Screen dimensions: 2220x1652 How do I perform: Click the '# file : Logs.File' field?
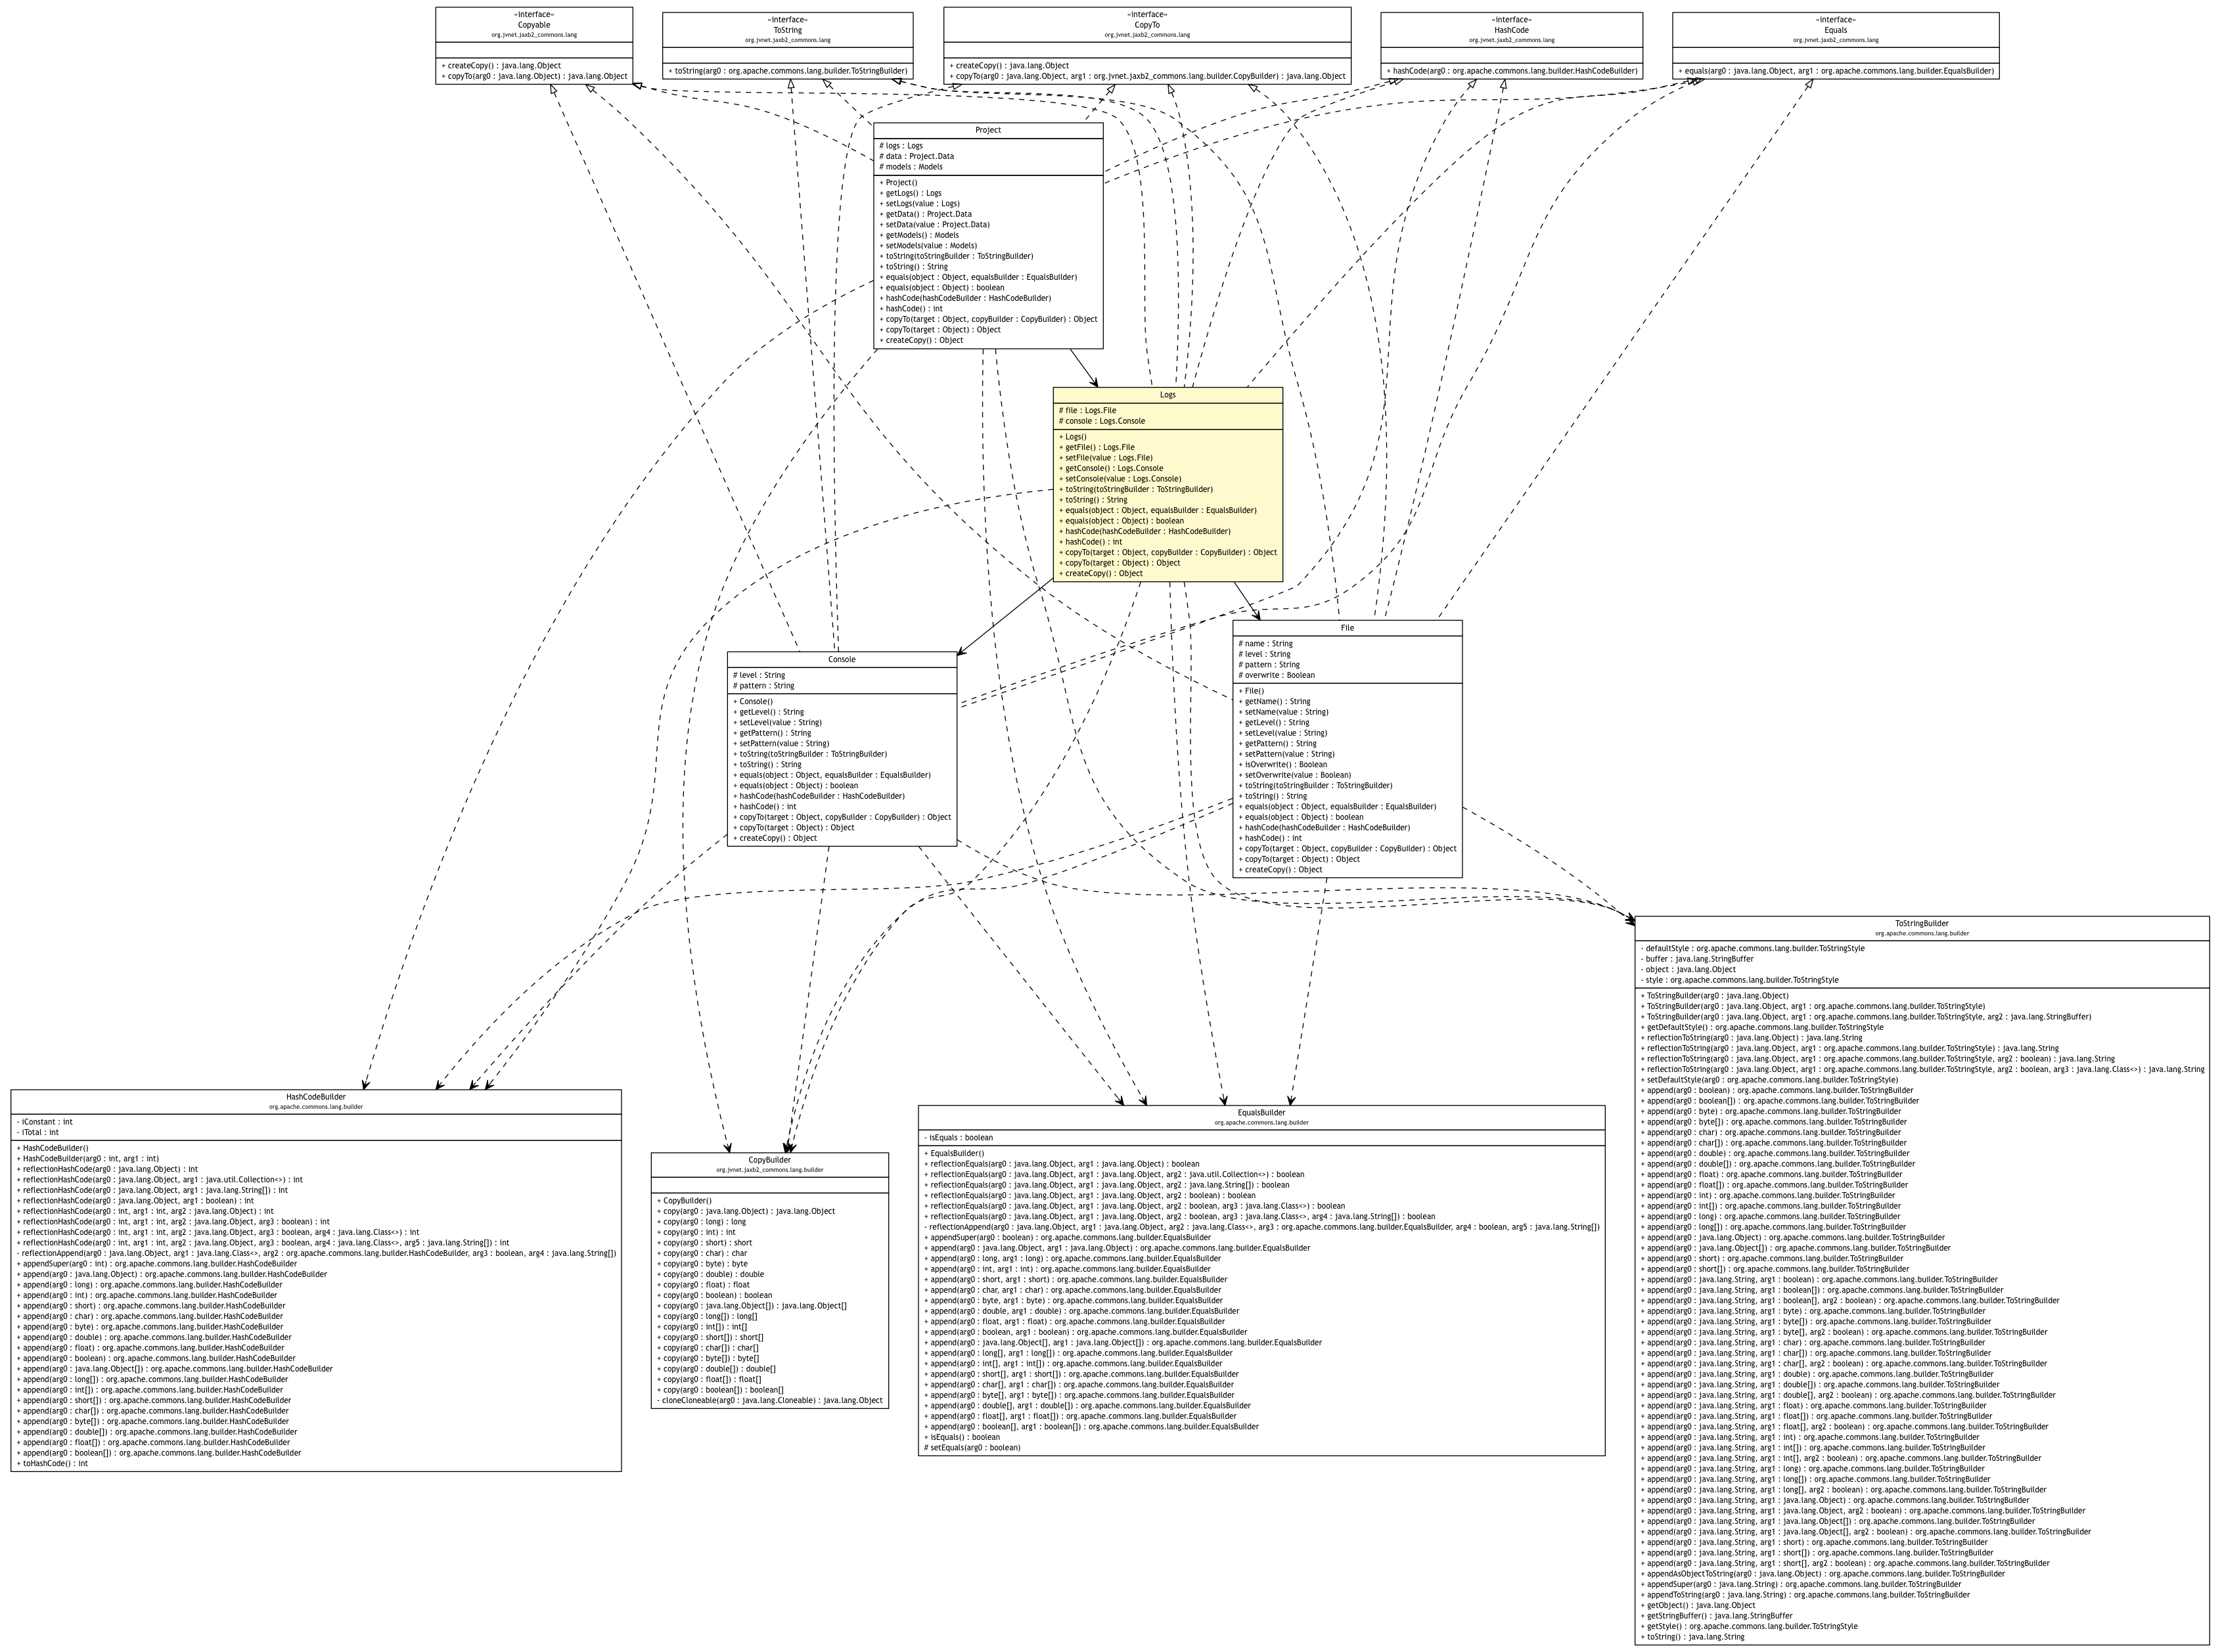click(x=1087, y=410)
